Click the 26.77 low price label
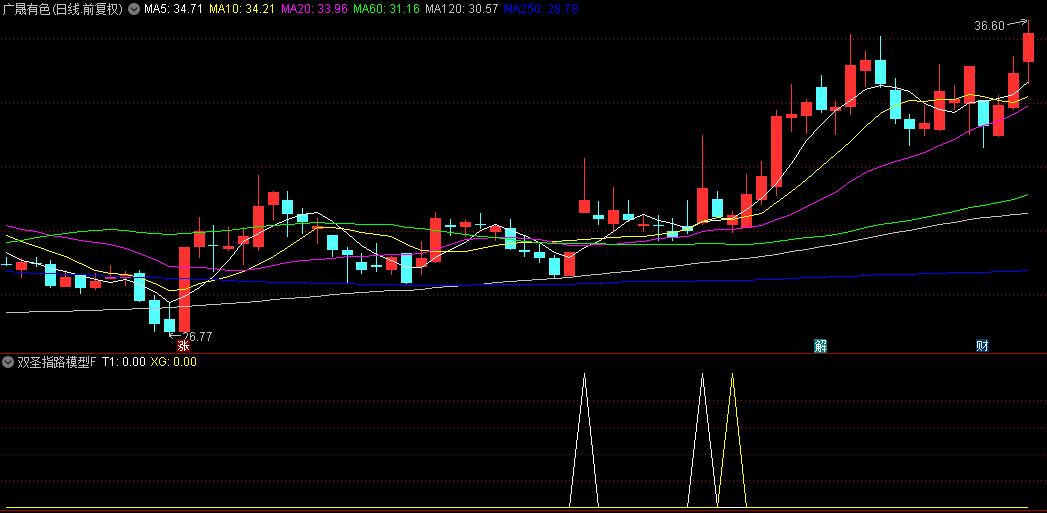 point(197,337)
